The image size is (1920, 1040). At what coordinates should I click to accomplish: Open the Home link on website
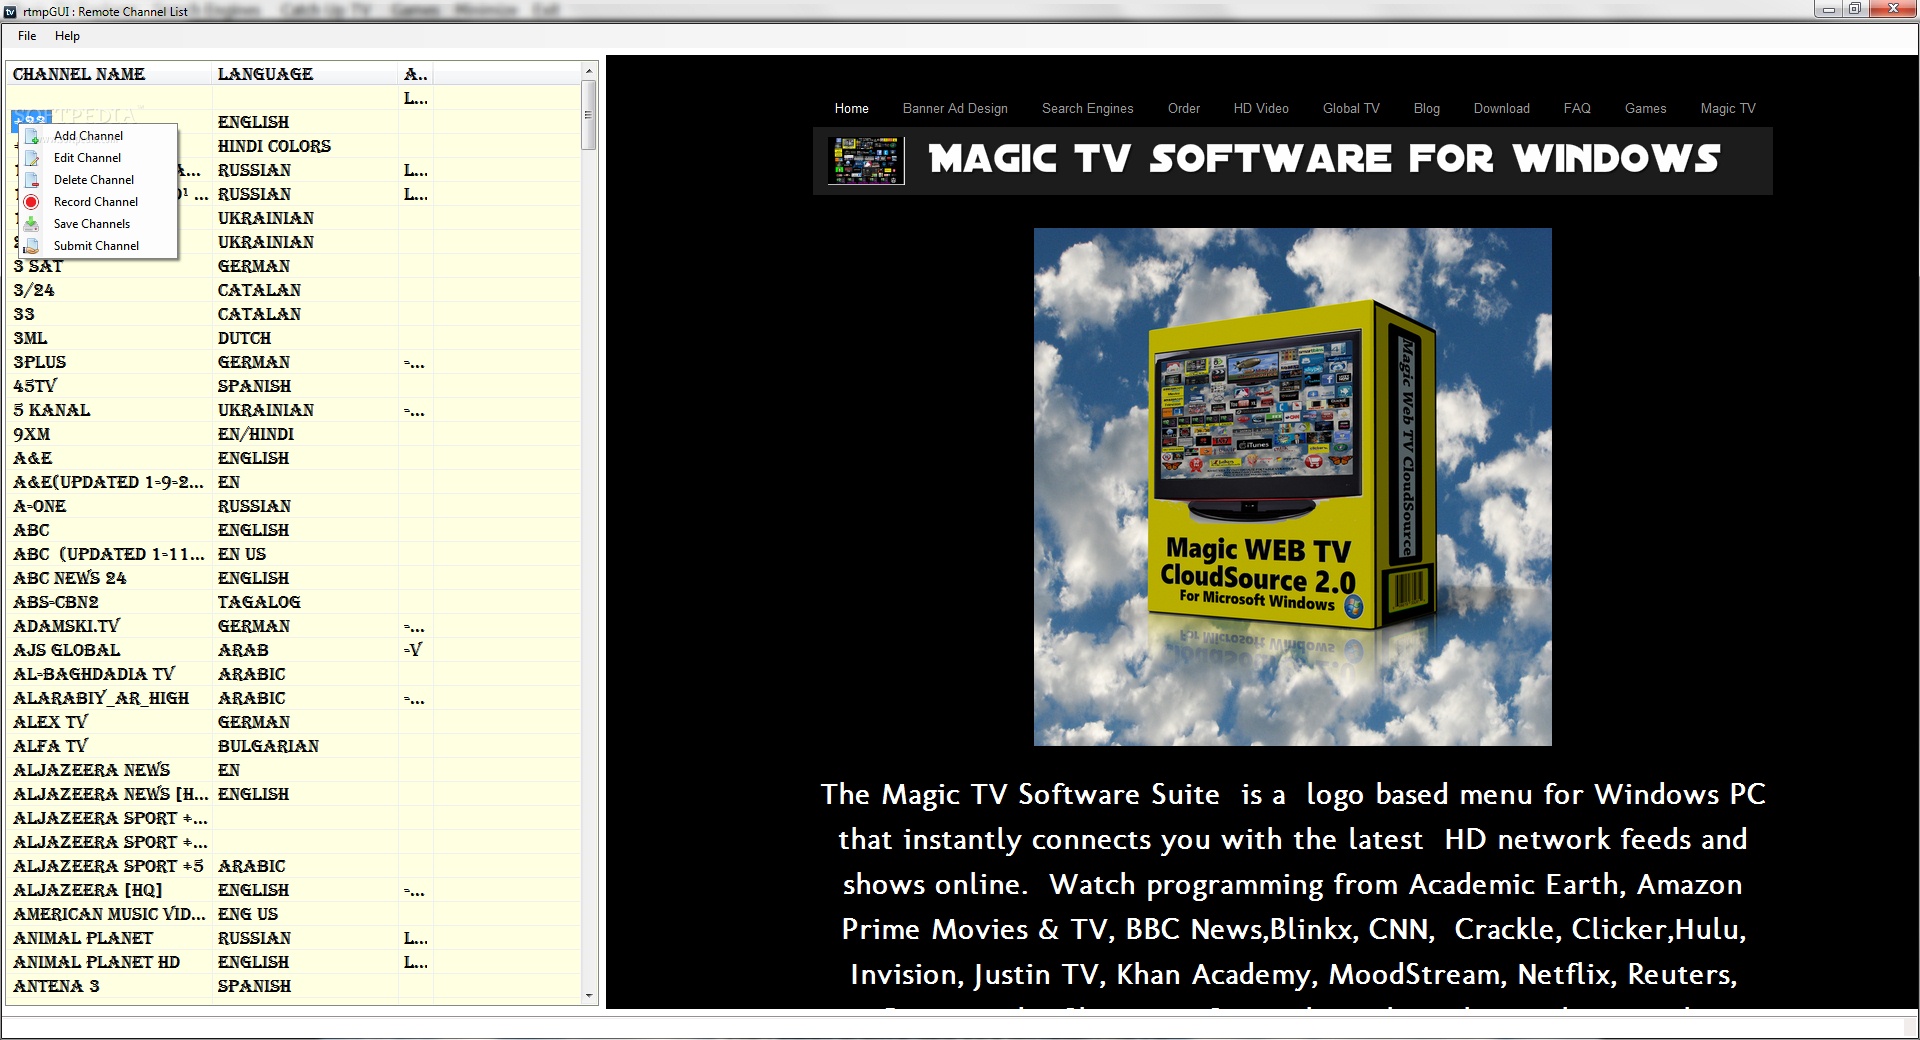tap(852, 108)
